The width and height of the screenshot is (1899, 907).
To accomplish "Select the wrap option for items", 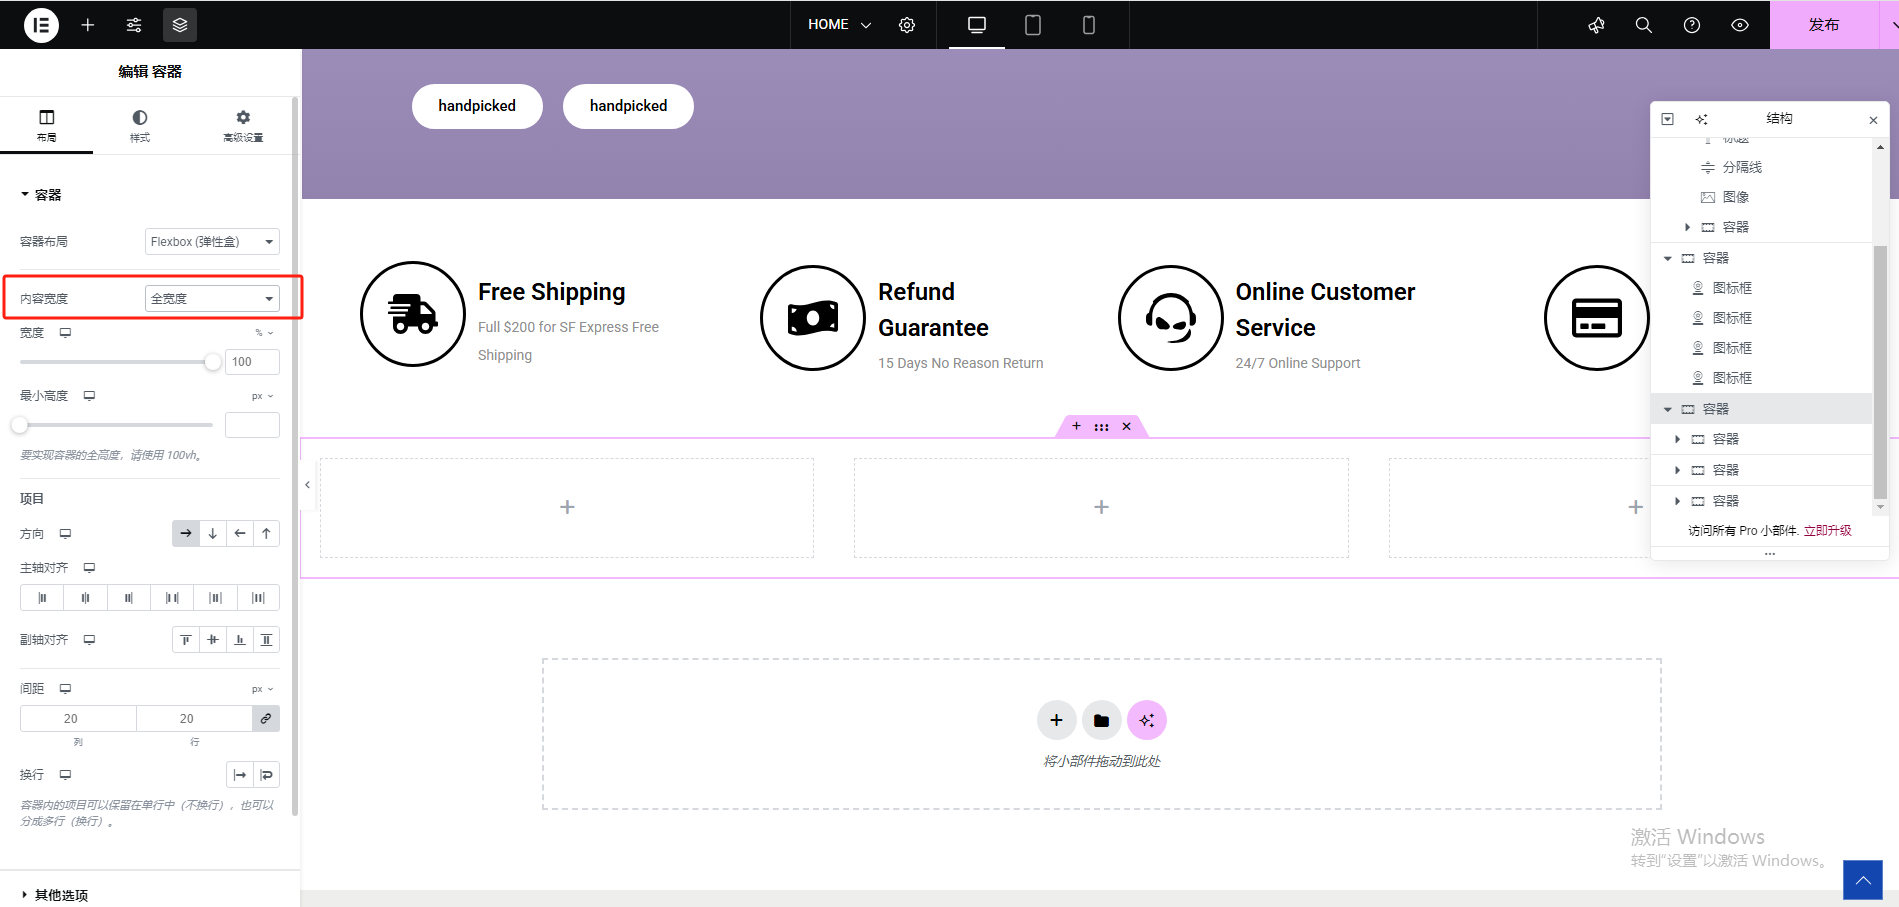I will tap(267, 775).
